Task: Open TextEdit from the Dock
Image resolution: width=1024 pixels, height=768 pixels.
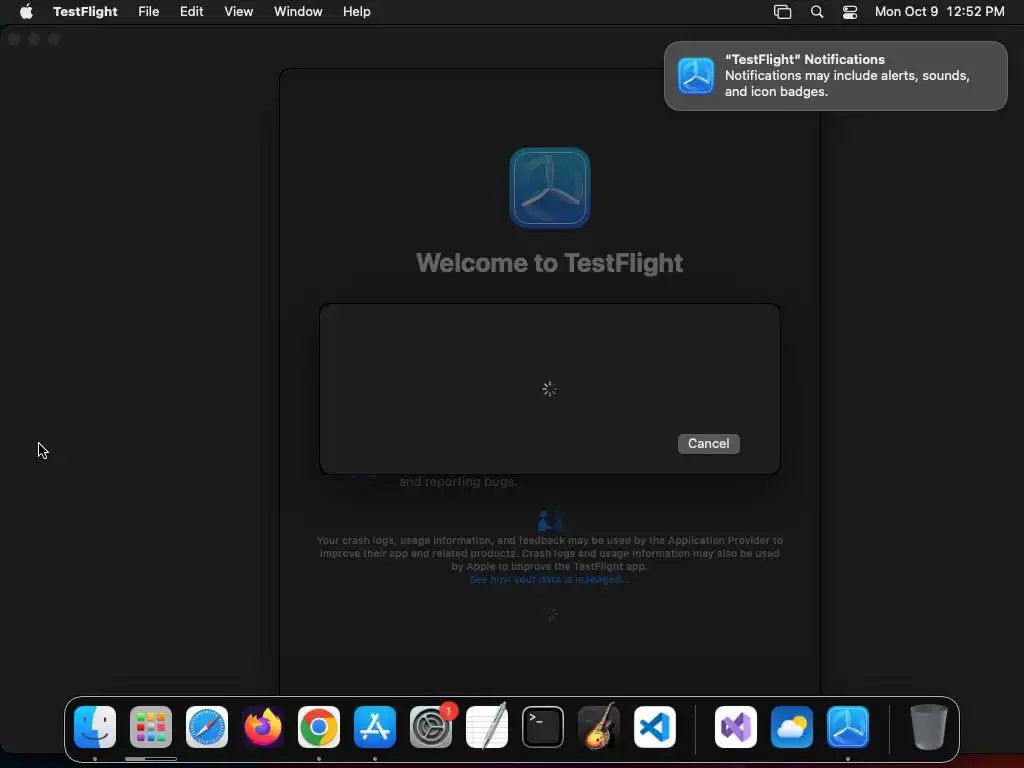Action: pyautogui.click(x=487, y=726)
